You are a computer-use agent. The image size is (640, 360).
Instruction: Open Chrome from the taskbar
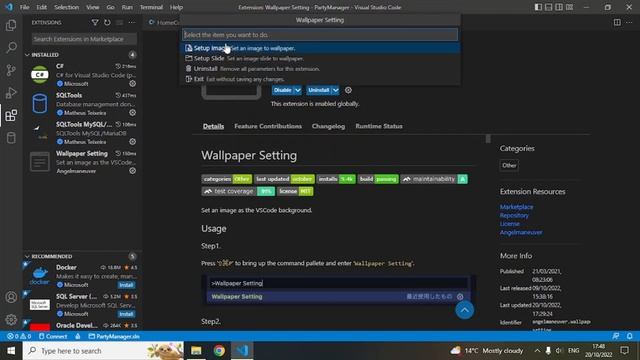click(x=219, y=351)
